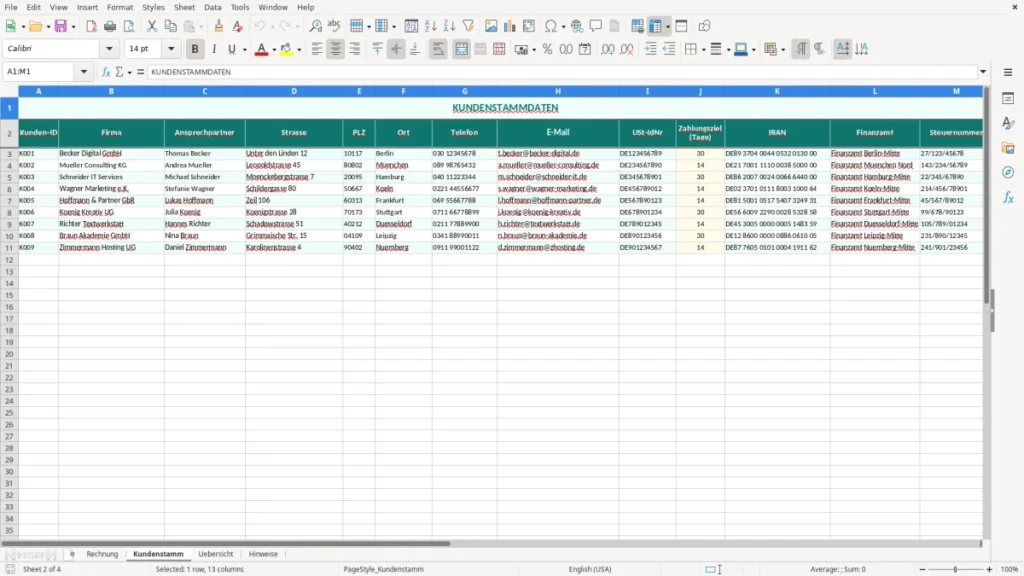The height and width of the screenshot is (576, 1024).
Task: Switch to the Rechnung sheet tab
Action: point(102,554)
